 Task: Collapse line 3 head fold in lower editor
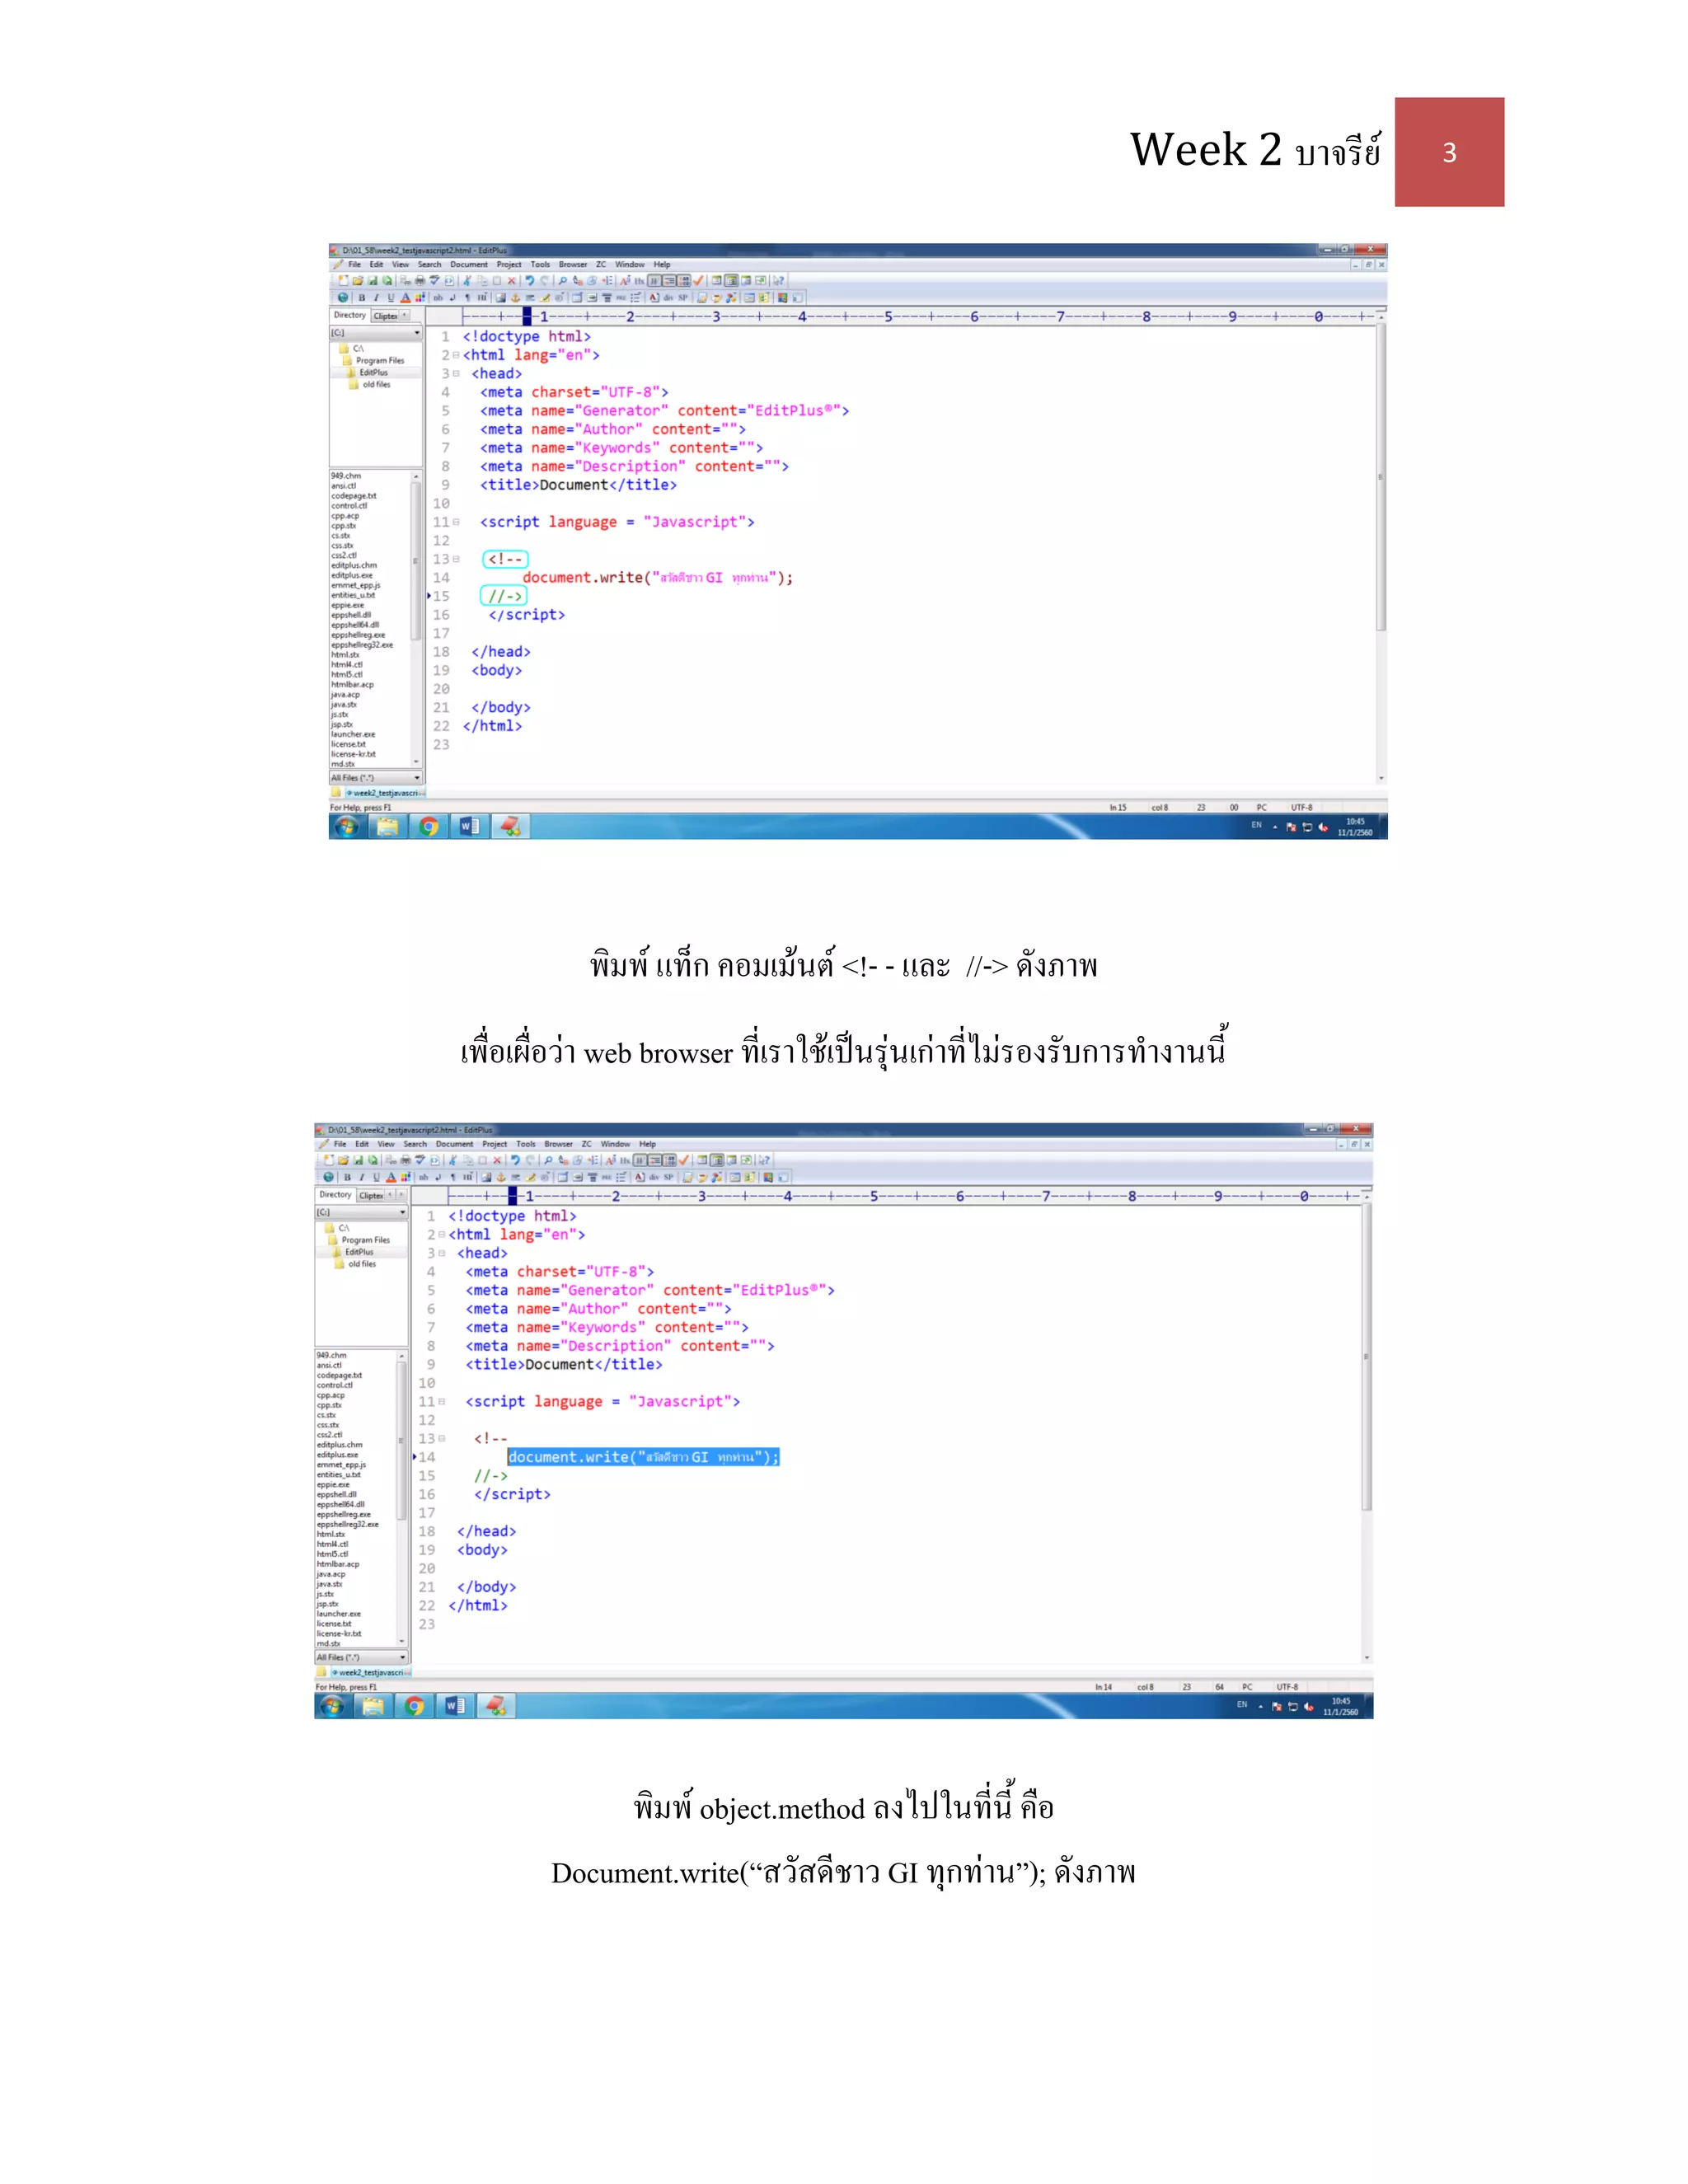tap(442, 1253)
